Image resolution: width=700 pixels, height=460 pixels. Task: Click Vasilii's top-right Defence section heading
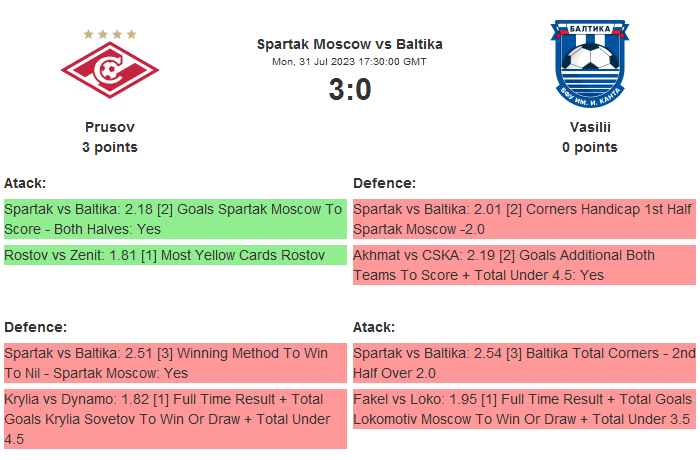point(385,183)
